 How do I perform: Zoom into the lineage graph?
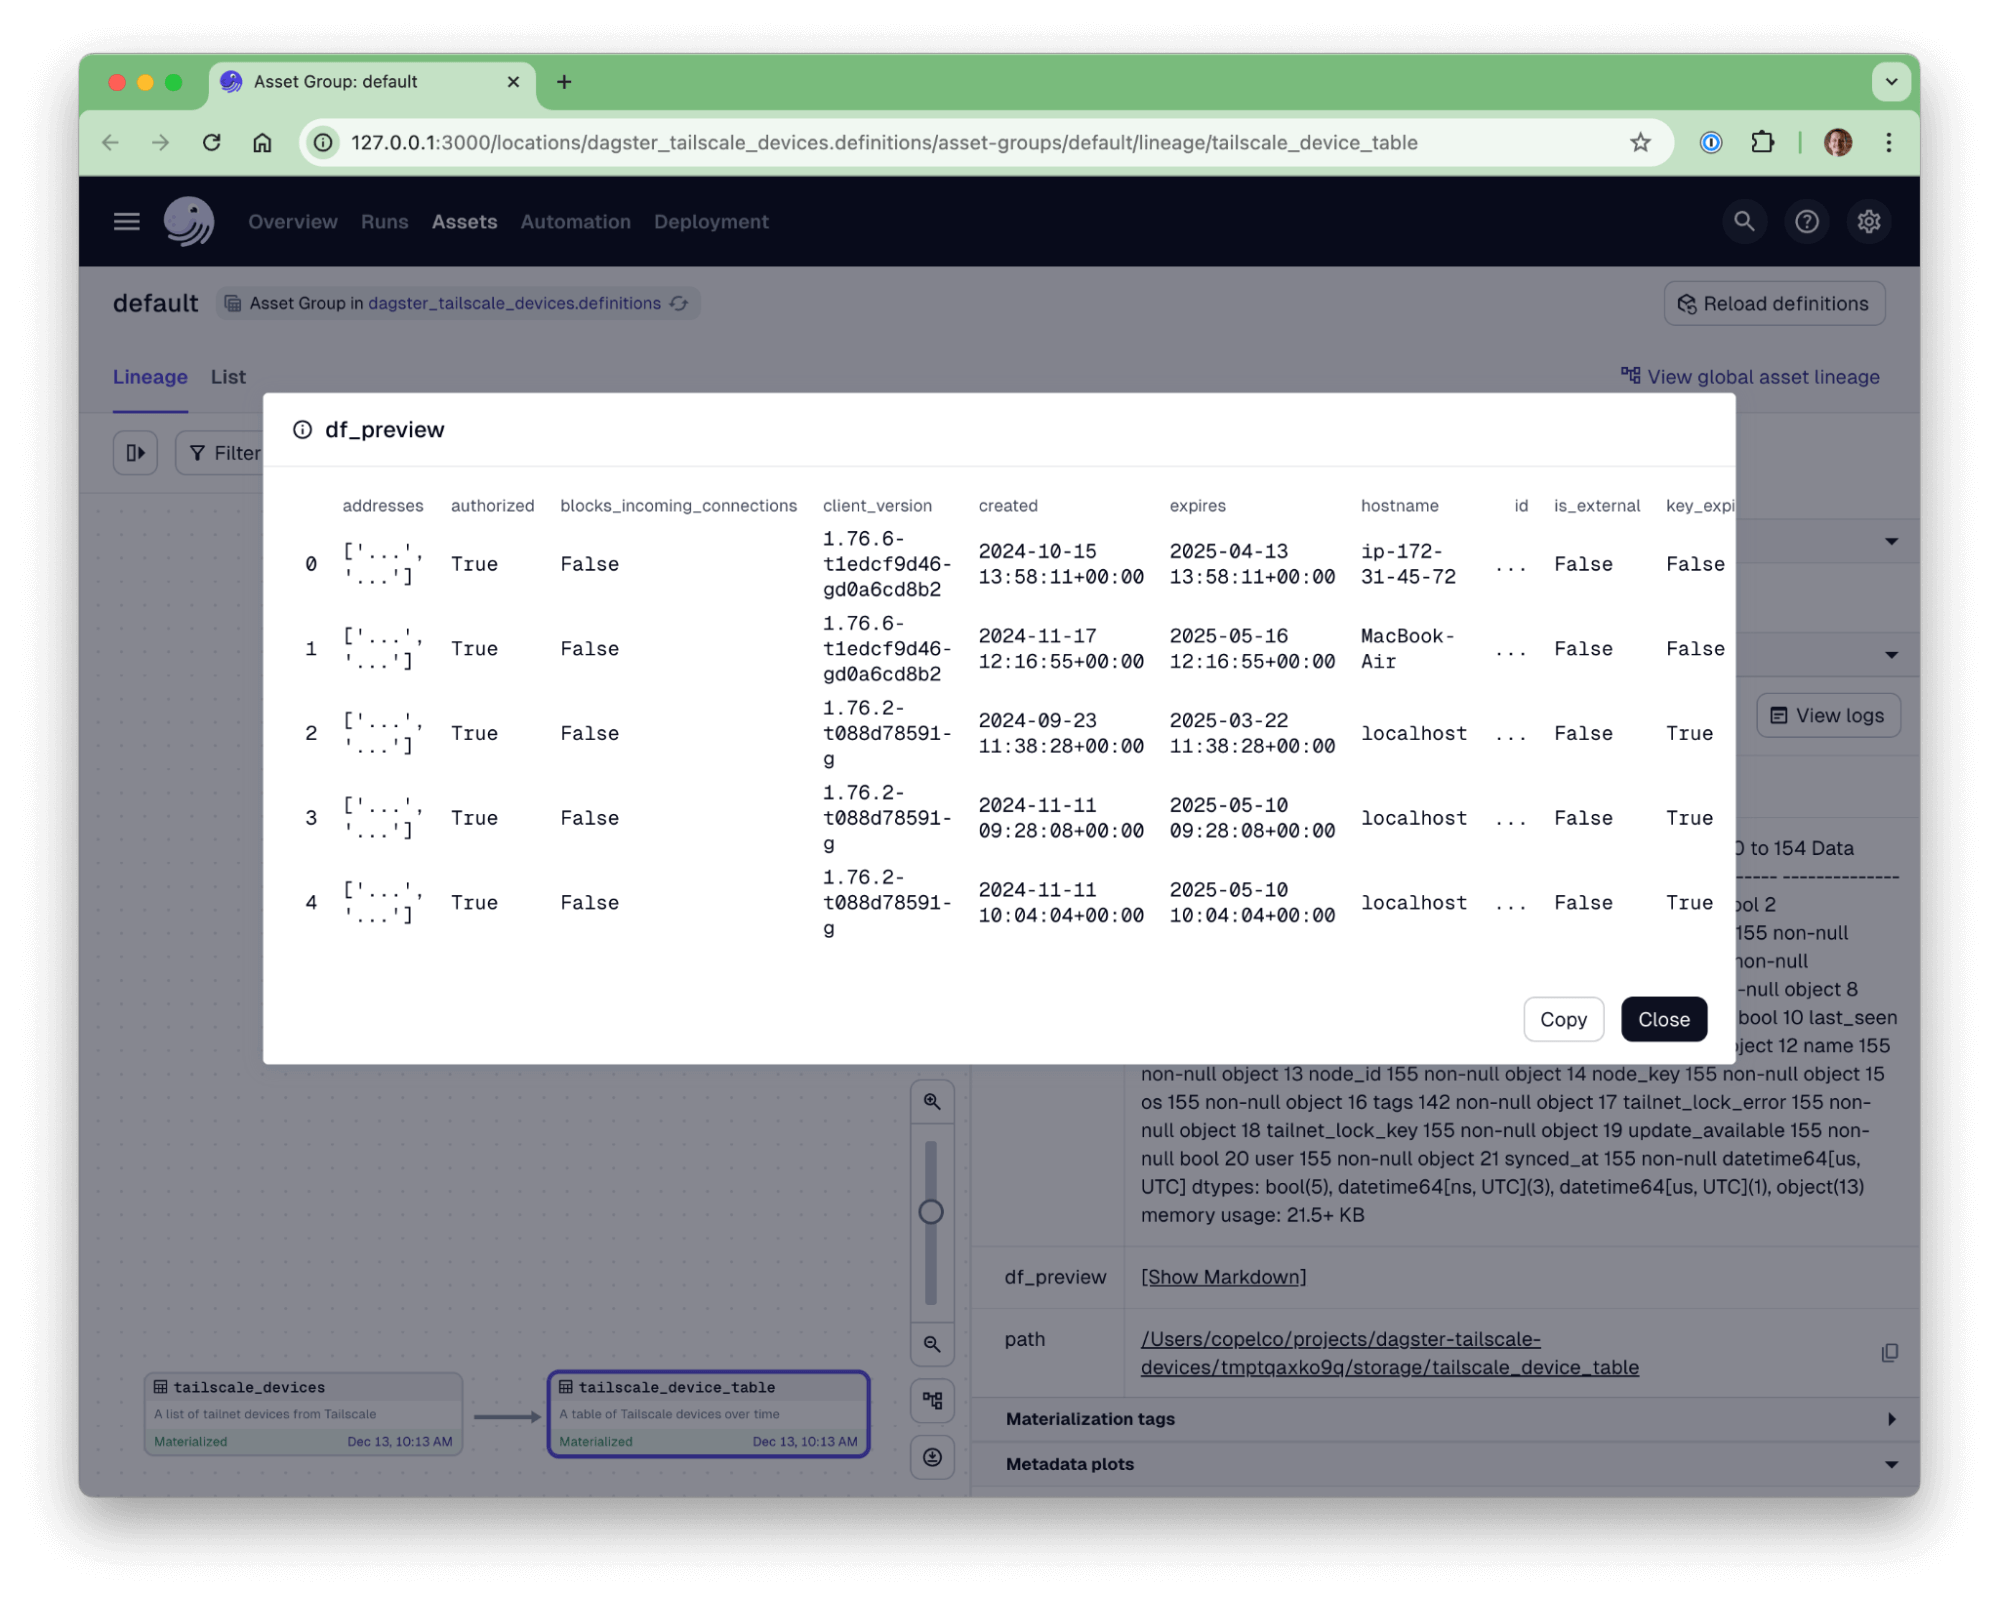tap(932, 1101)
